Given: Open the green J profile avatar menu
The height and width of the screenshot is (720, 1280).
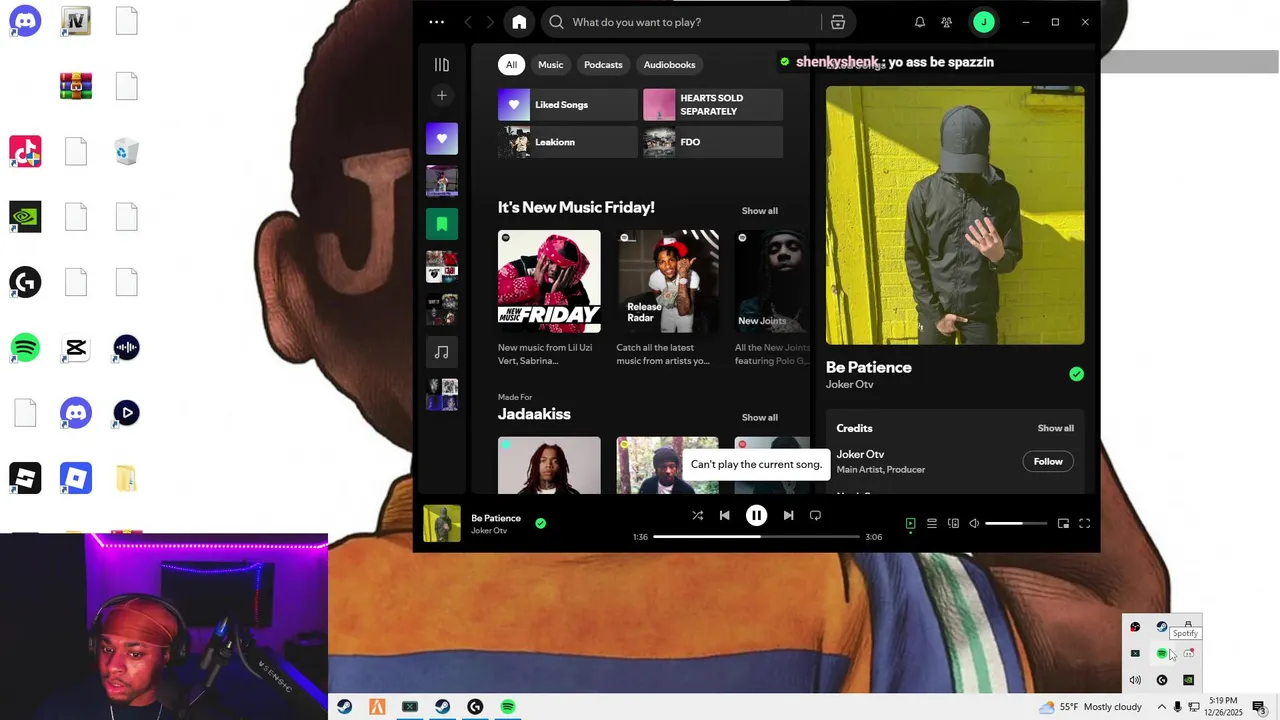Looking at the screenshot, I should (984, 22).
